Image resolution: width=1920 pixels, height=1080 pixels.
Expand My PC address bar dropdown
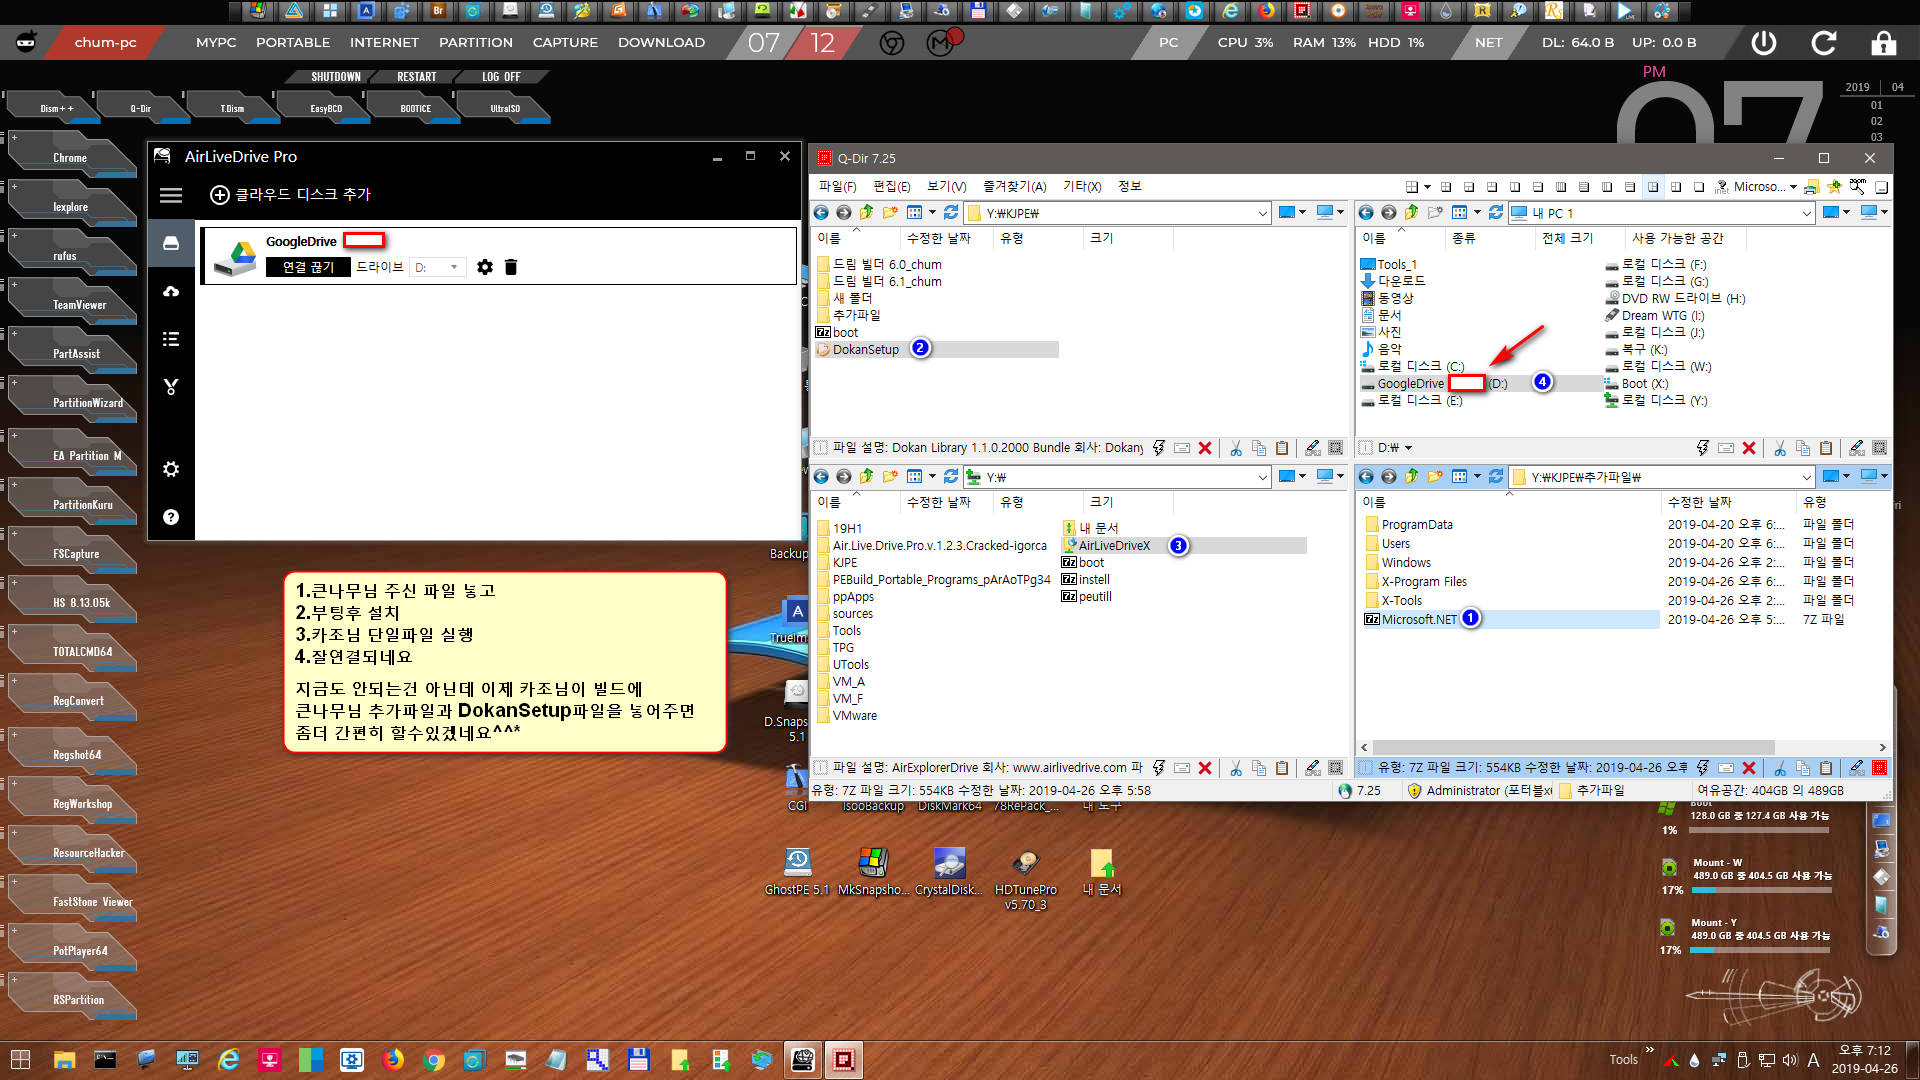(x=1806, y=213)
